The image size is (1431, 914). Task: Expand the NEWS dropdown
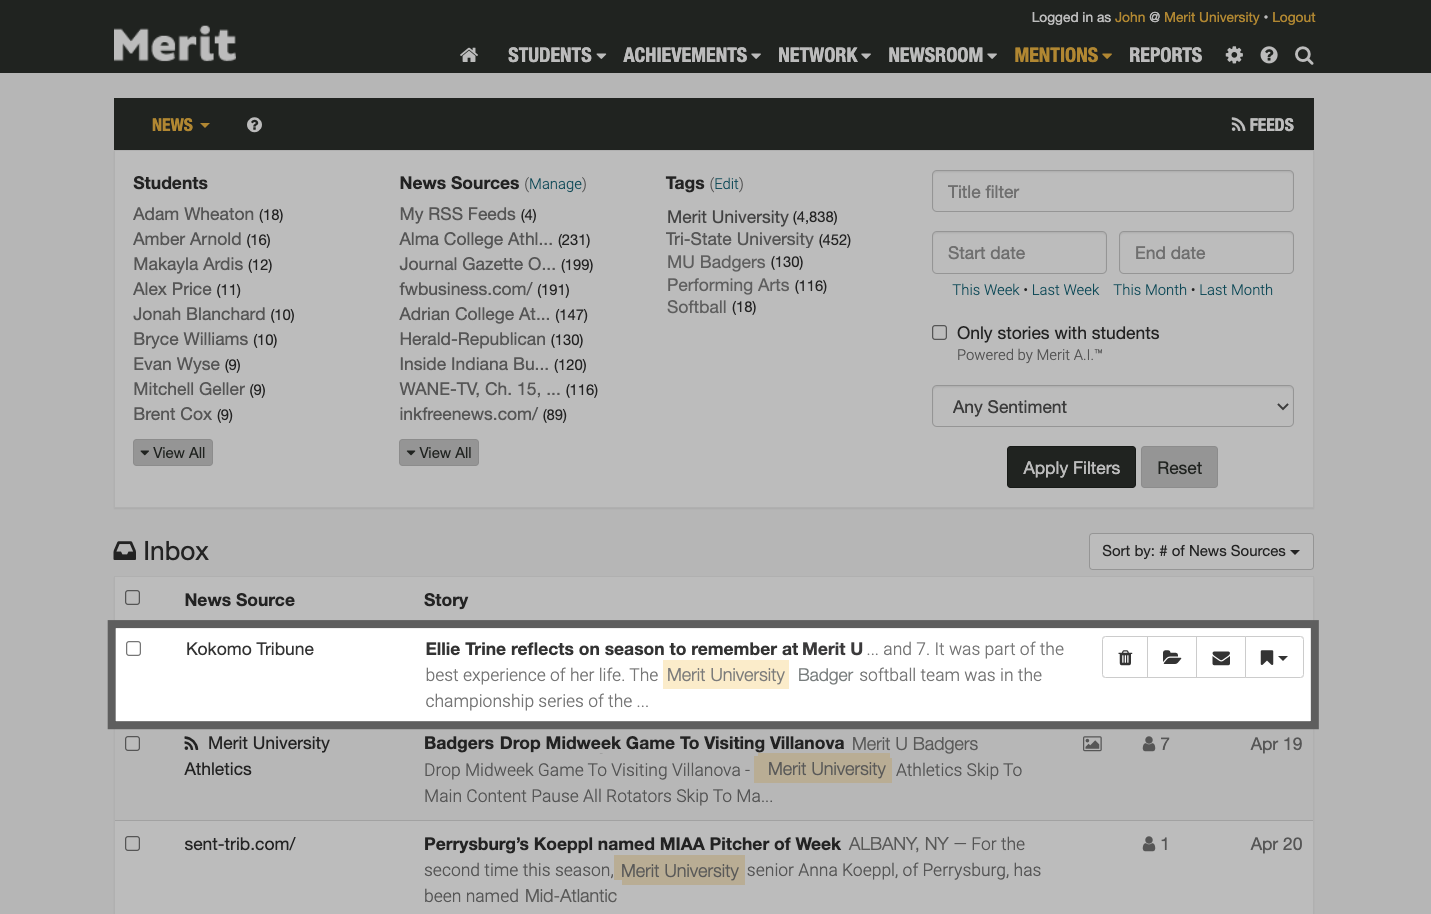point(179,124)
